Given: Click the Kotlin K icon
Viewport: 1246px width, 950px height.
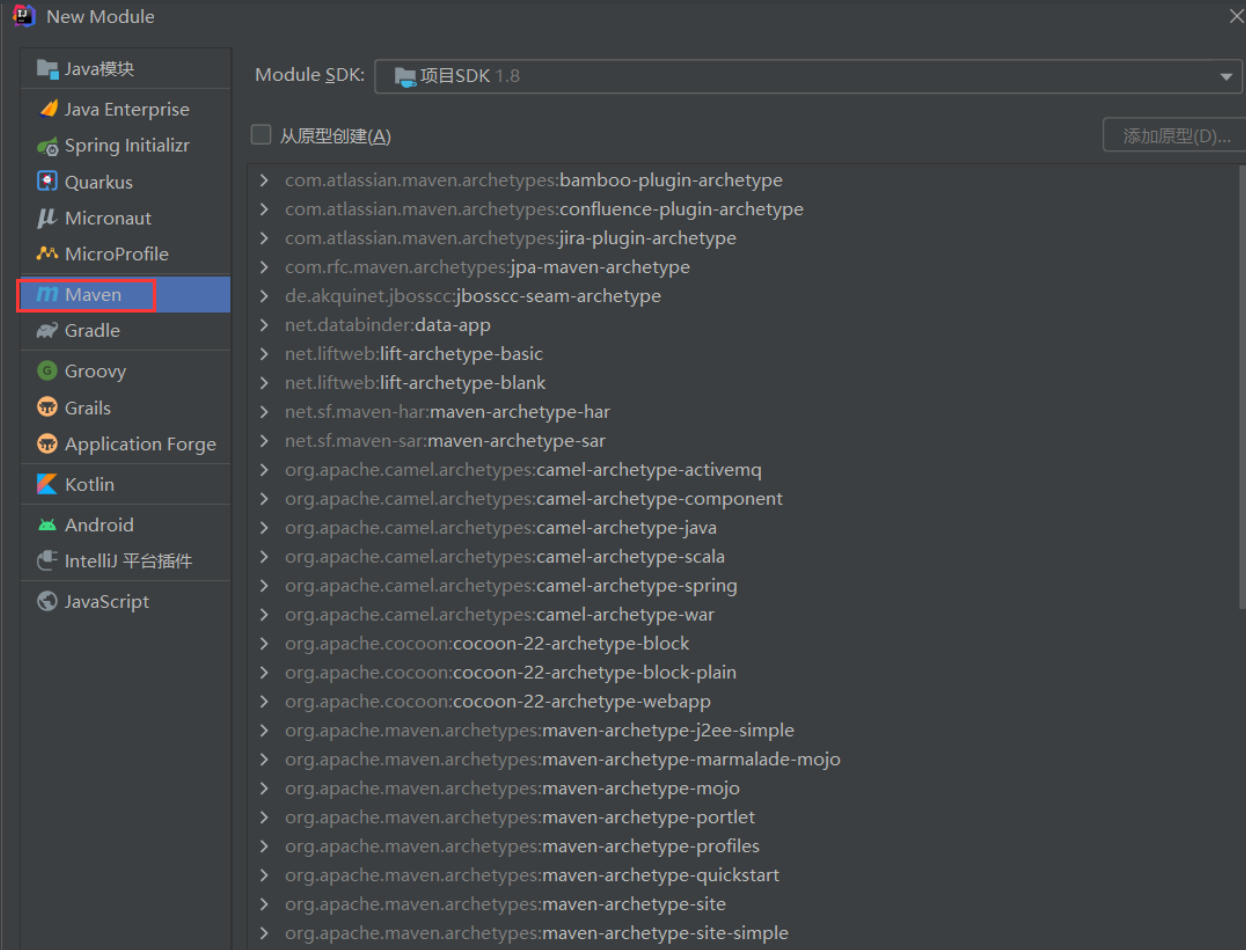Looking at the screenshot, I should coord(47,484).
